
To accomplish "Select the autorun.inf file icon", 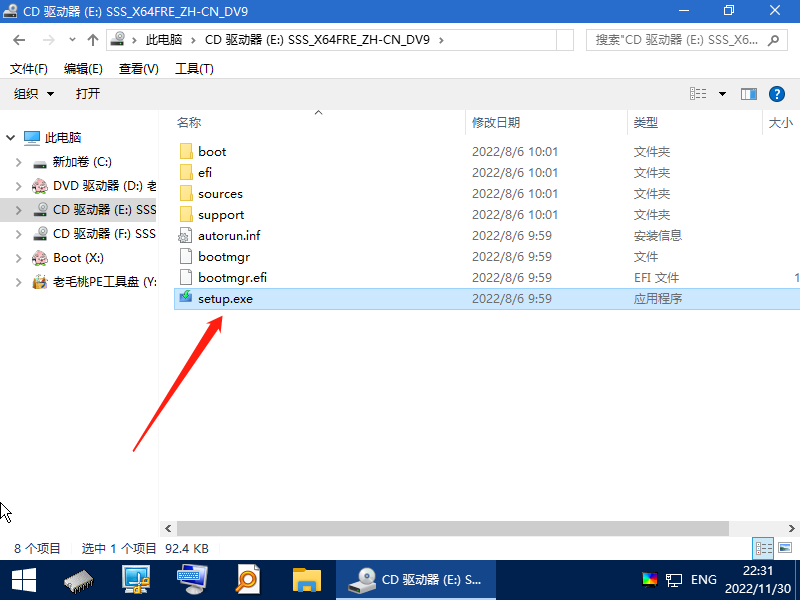I will (x=185, y=236).
